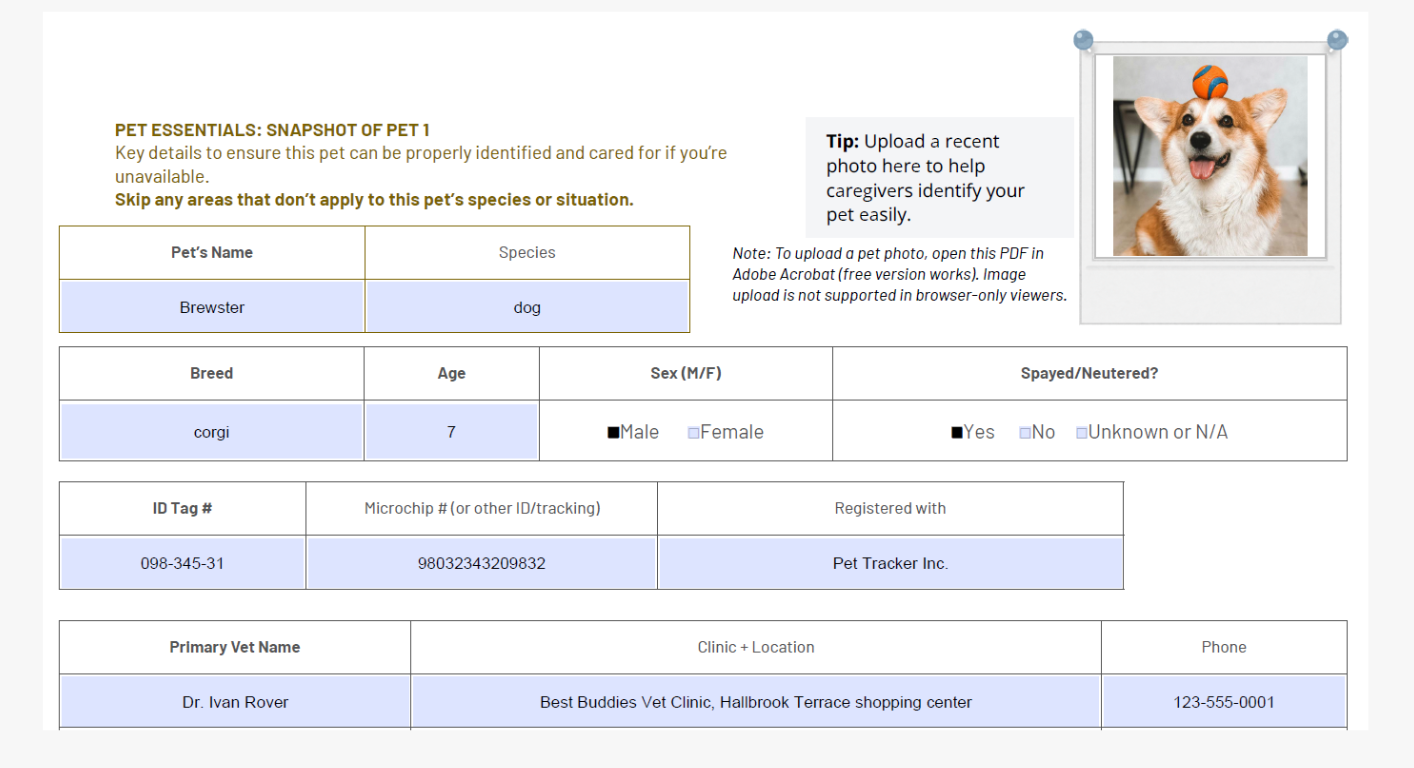Edit the Registered with field Pet Tracker Inc.

(x=890, y=563)
